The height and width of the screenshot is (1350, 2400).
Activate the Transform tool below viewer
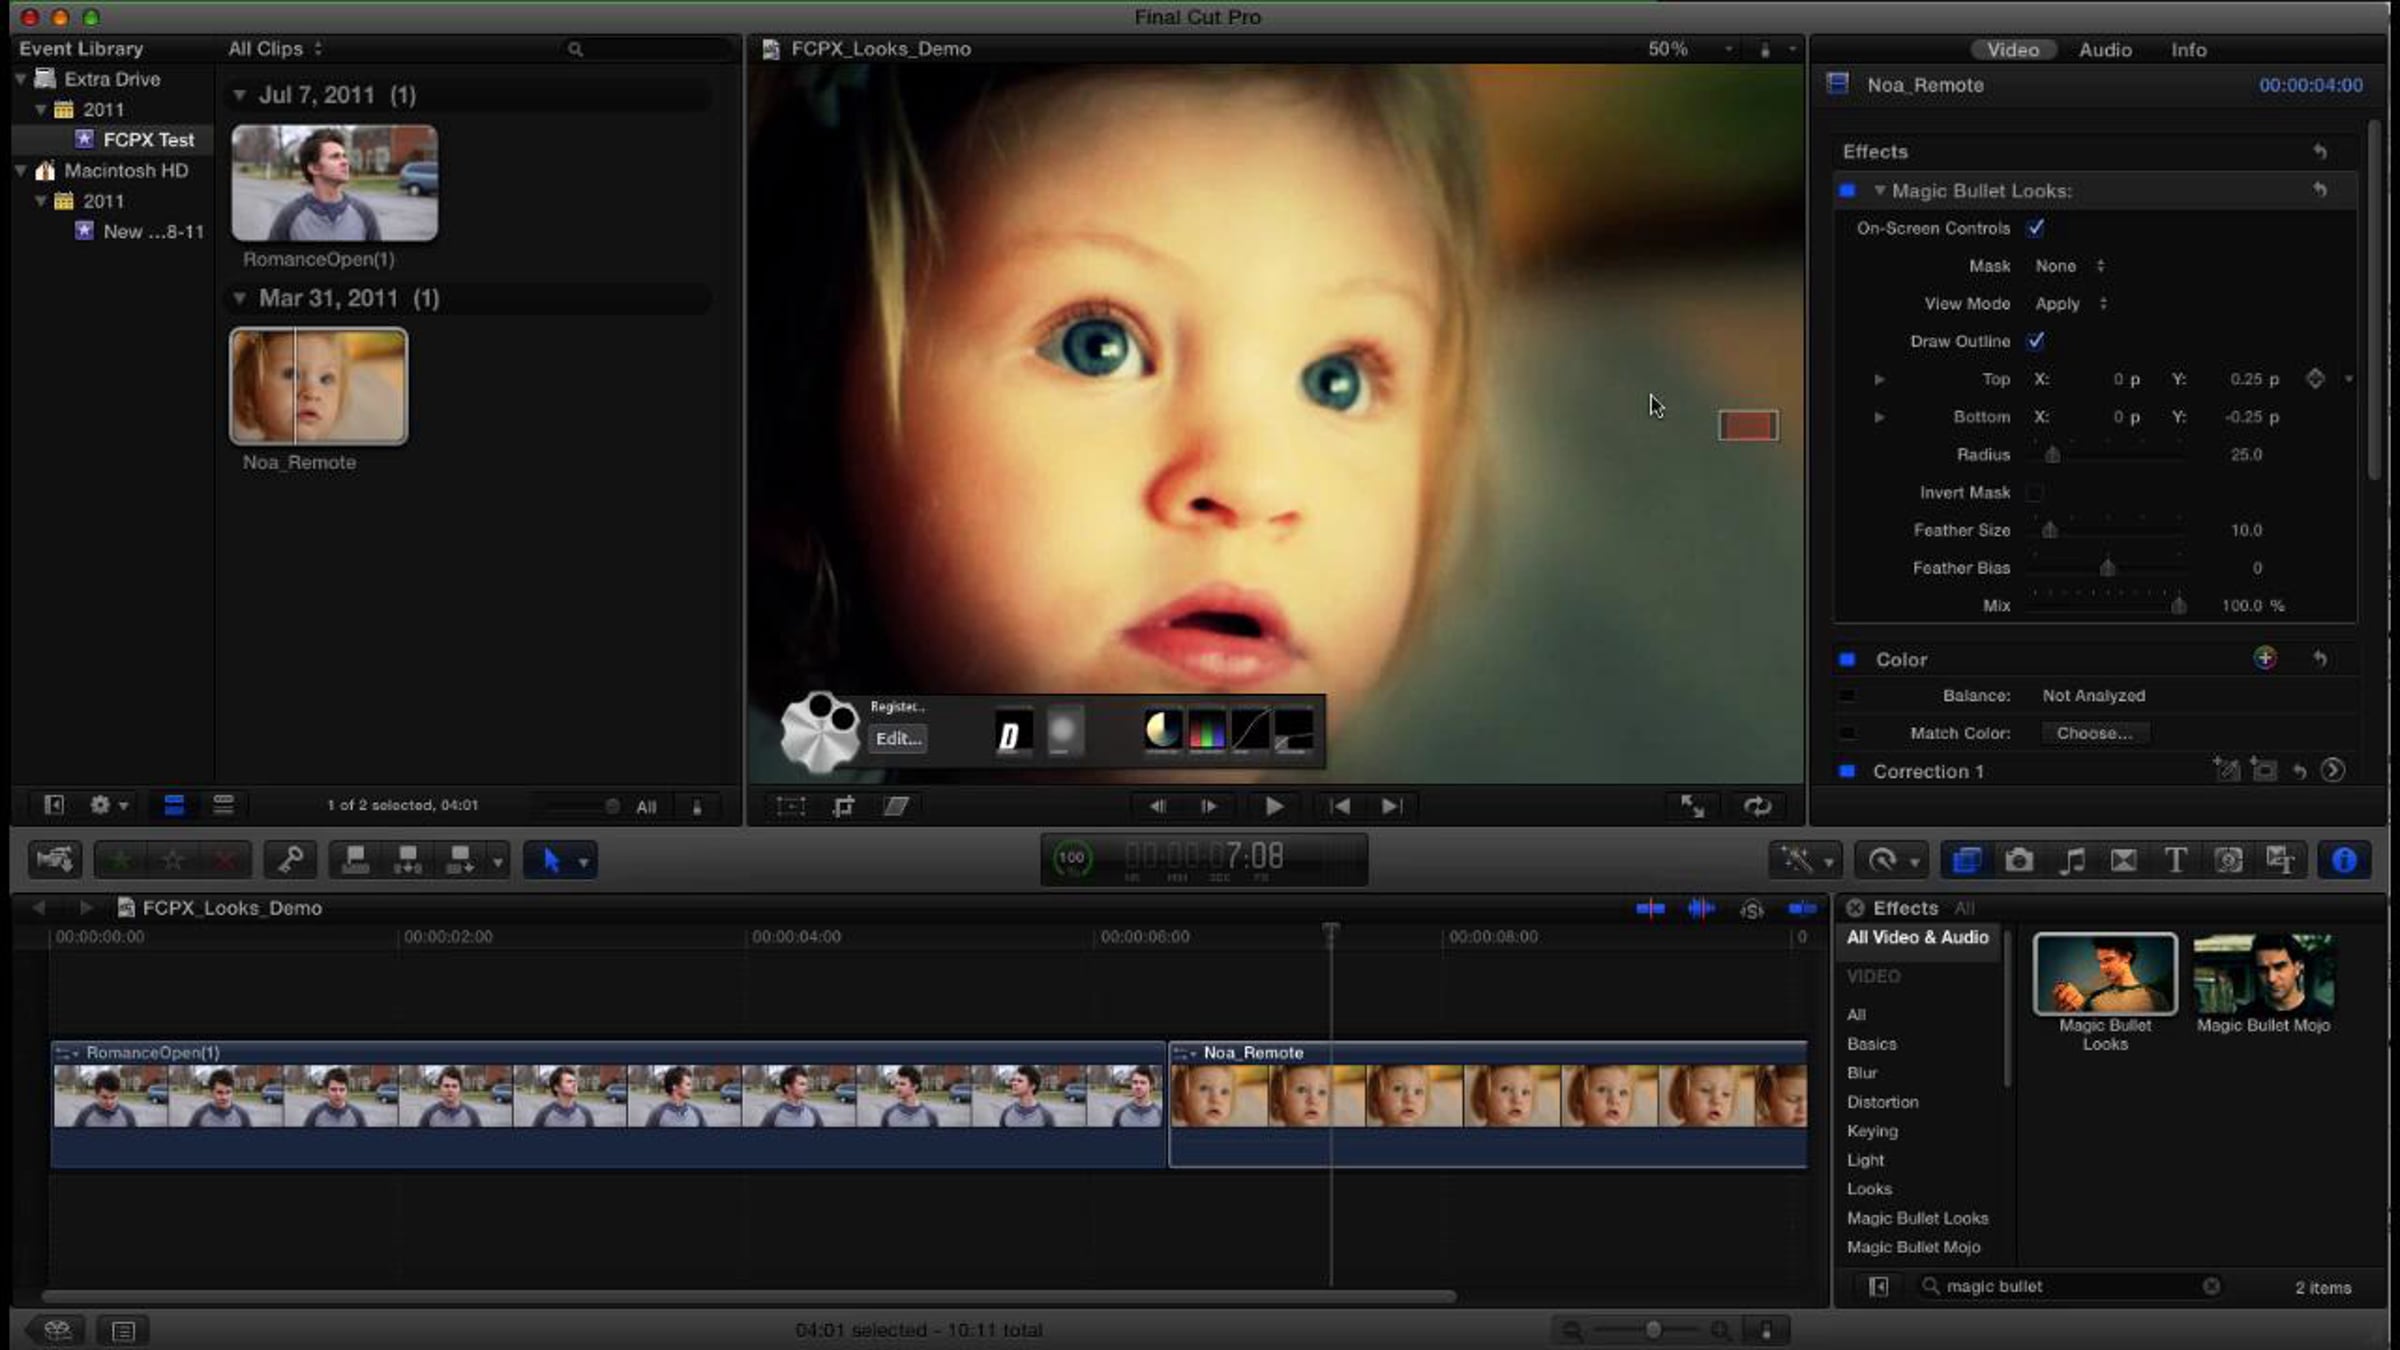pyautogui.click(x=791, y=806)
